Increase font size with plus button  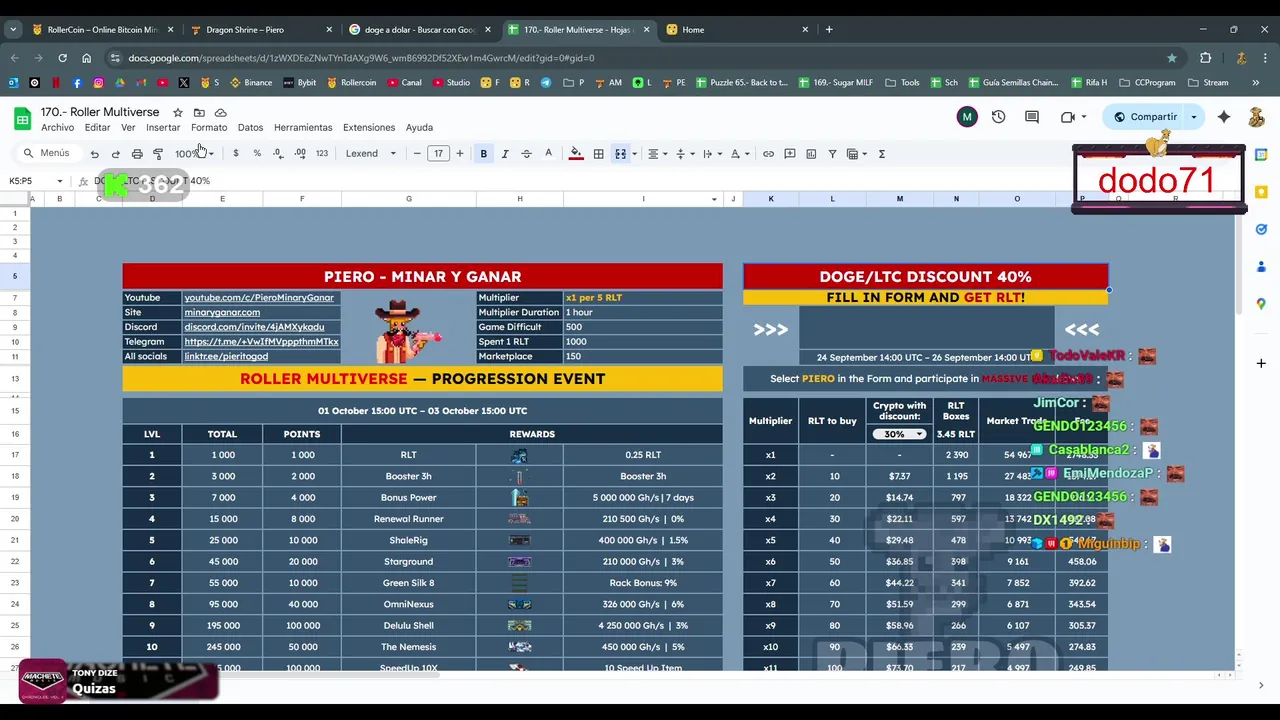click(x=460, y=154)
